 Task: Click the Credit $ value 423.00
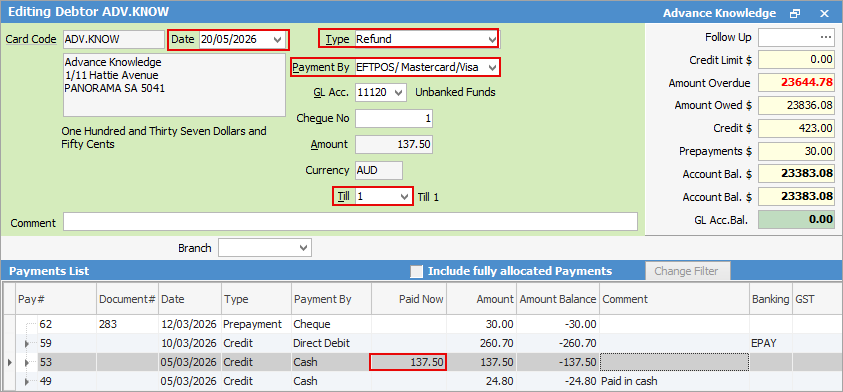tap(796, 129)
